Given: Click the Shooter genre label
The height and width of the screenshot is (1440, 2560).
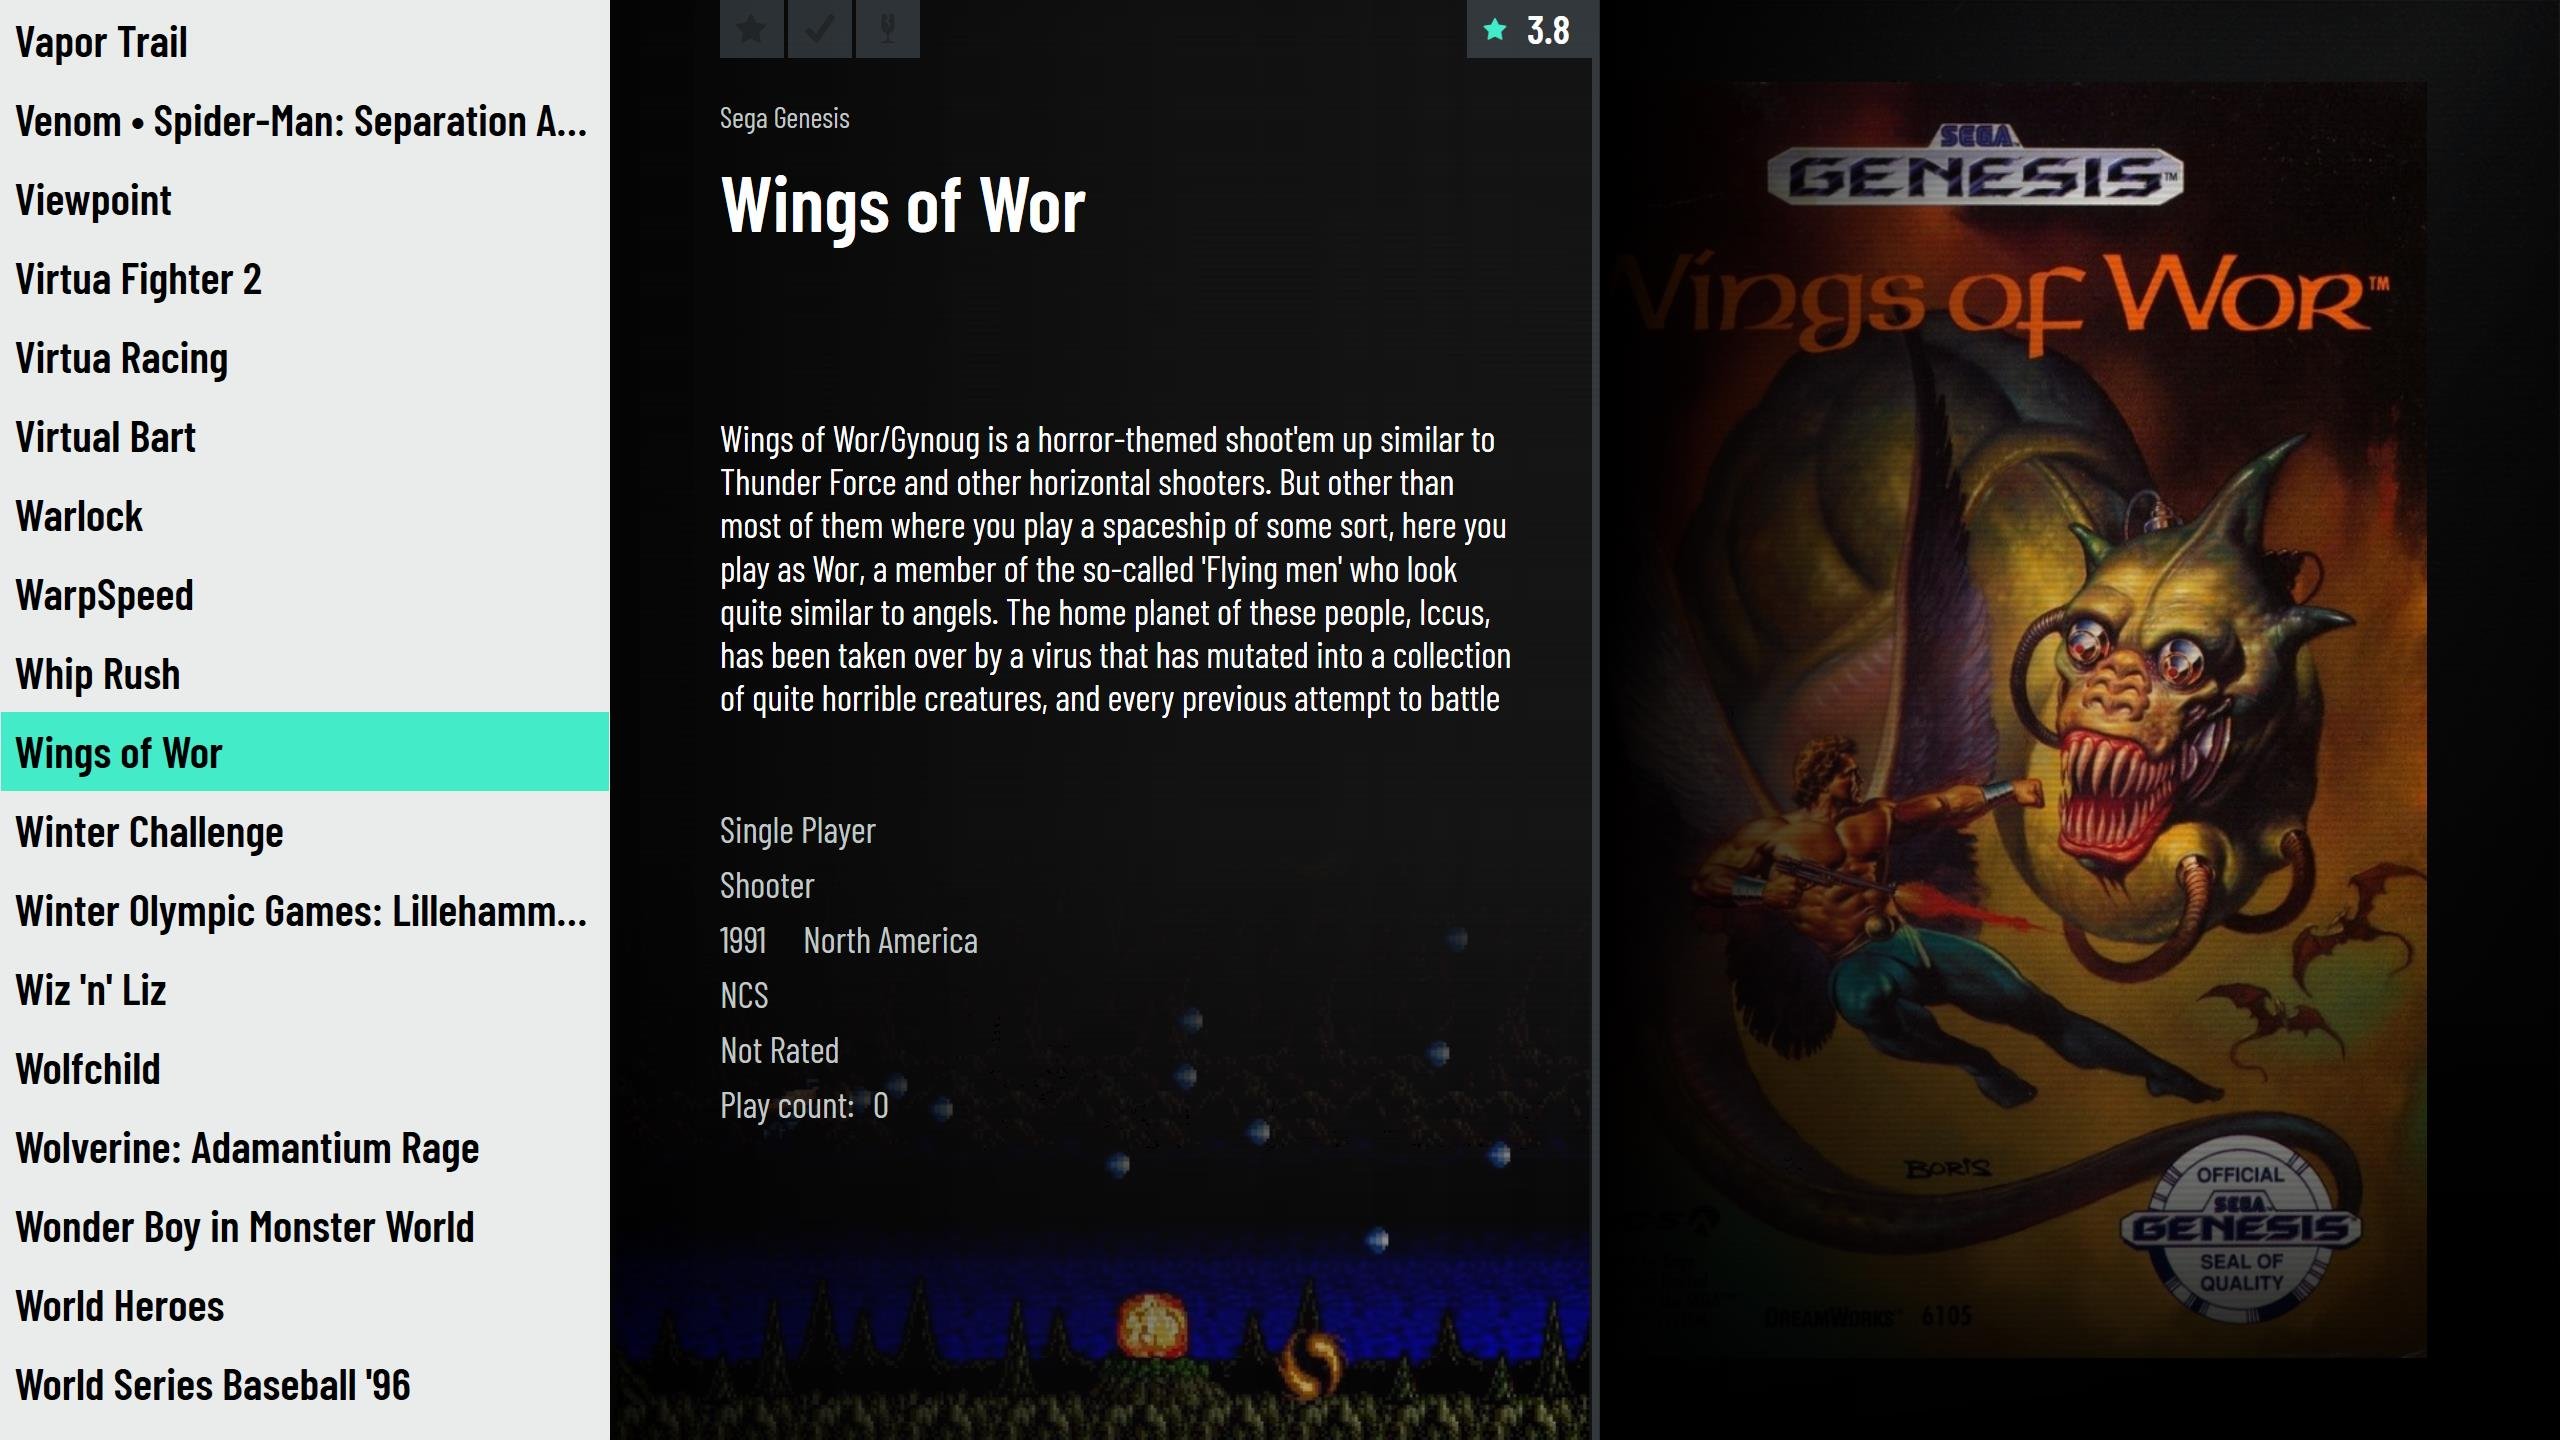Looking at the screenshot, I should pyautogui.click(x=767, y=886).
